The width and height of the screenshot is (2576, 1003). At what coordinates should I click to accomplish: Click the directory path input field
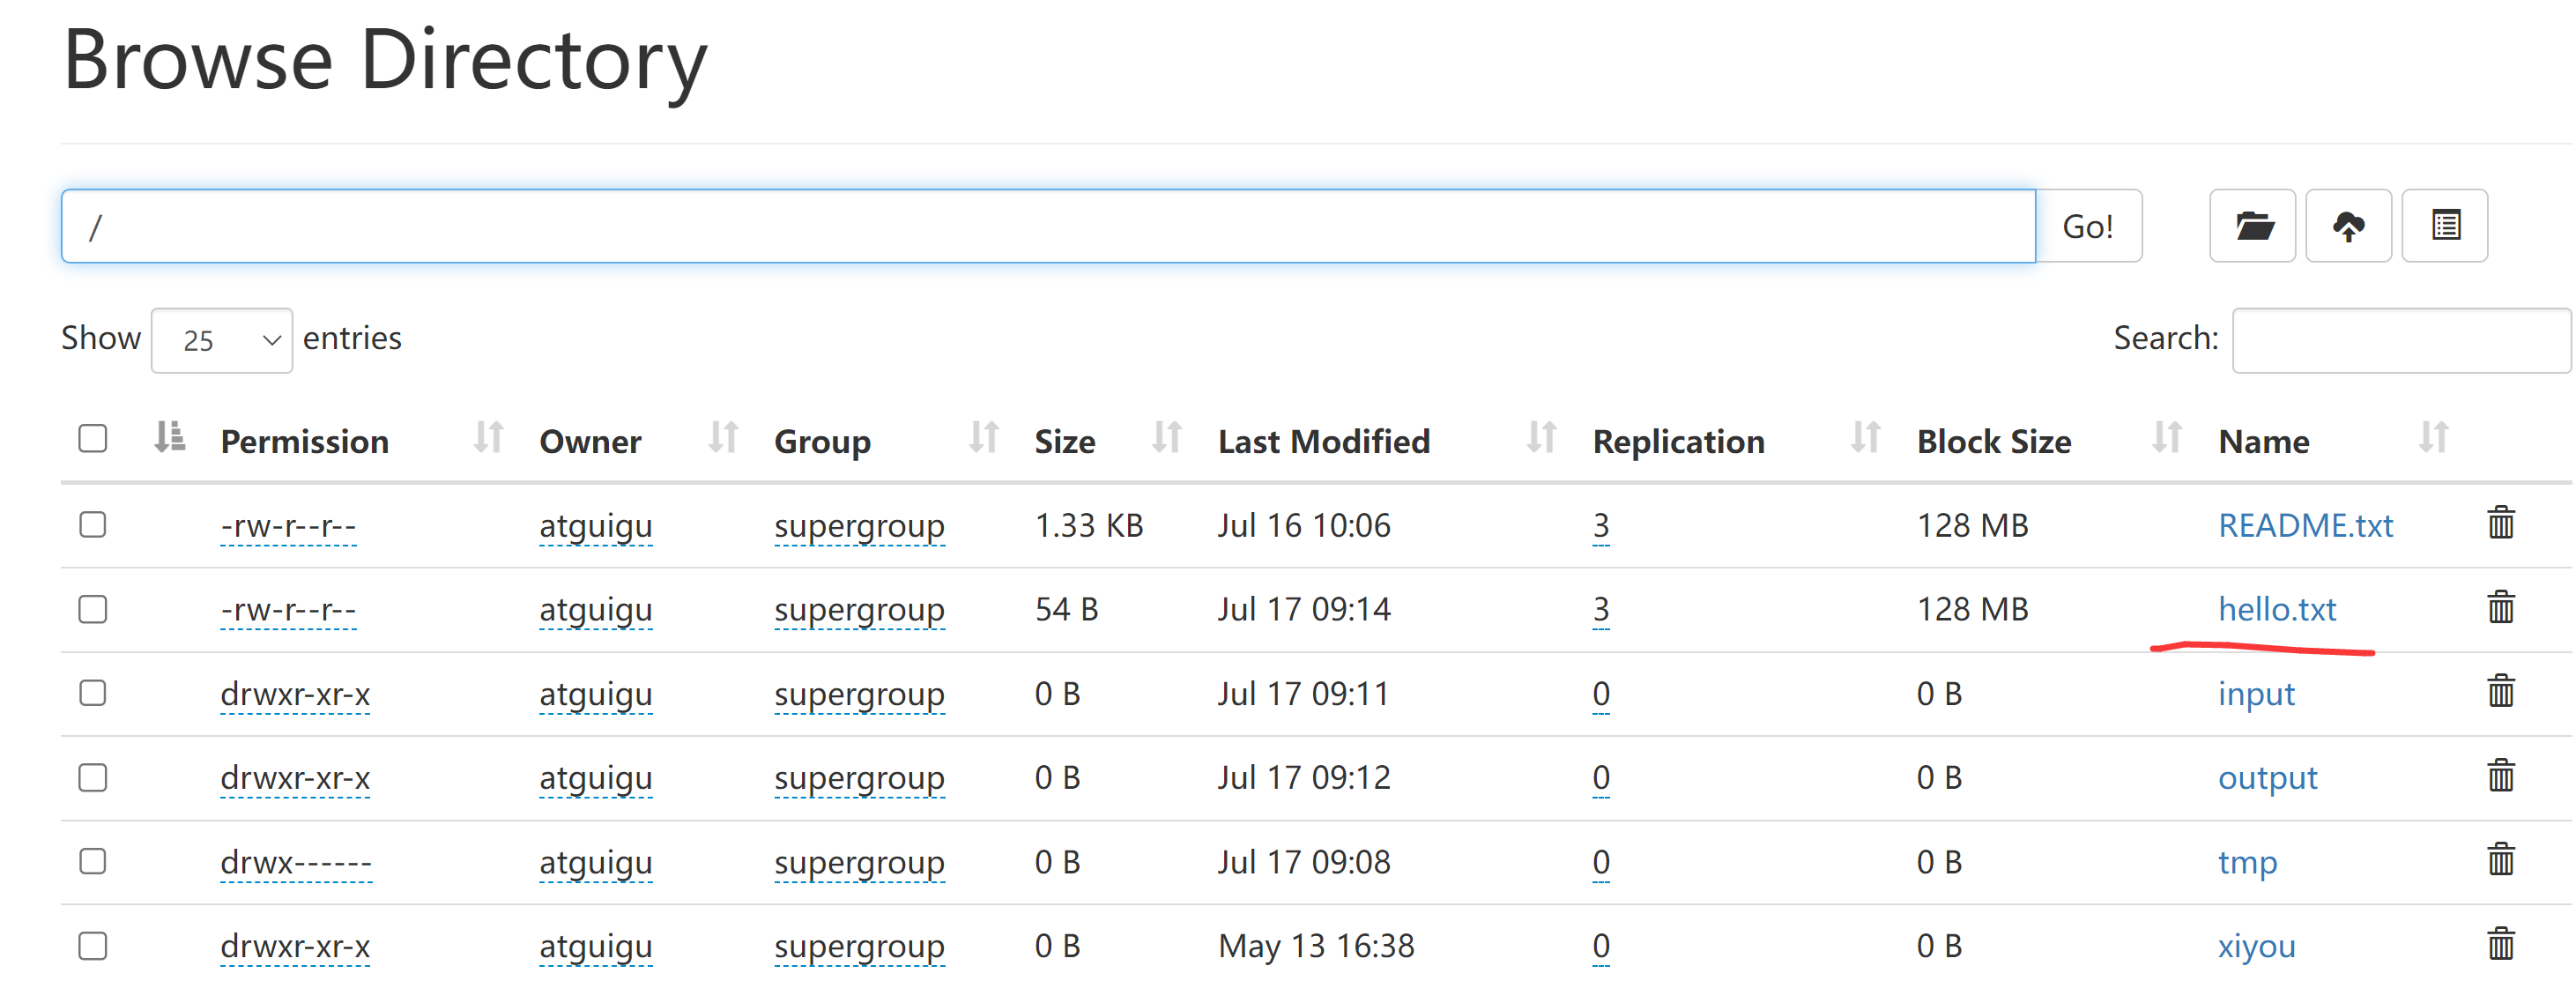click(x=1048, y=226)
